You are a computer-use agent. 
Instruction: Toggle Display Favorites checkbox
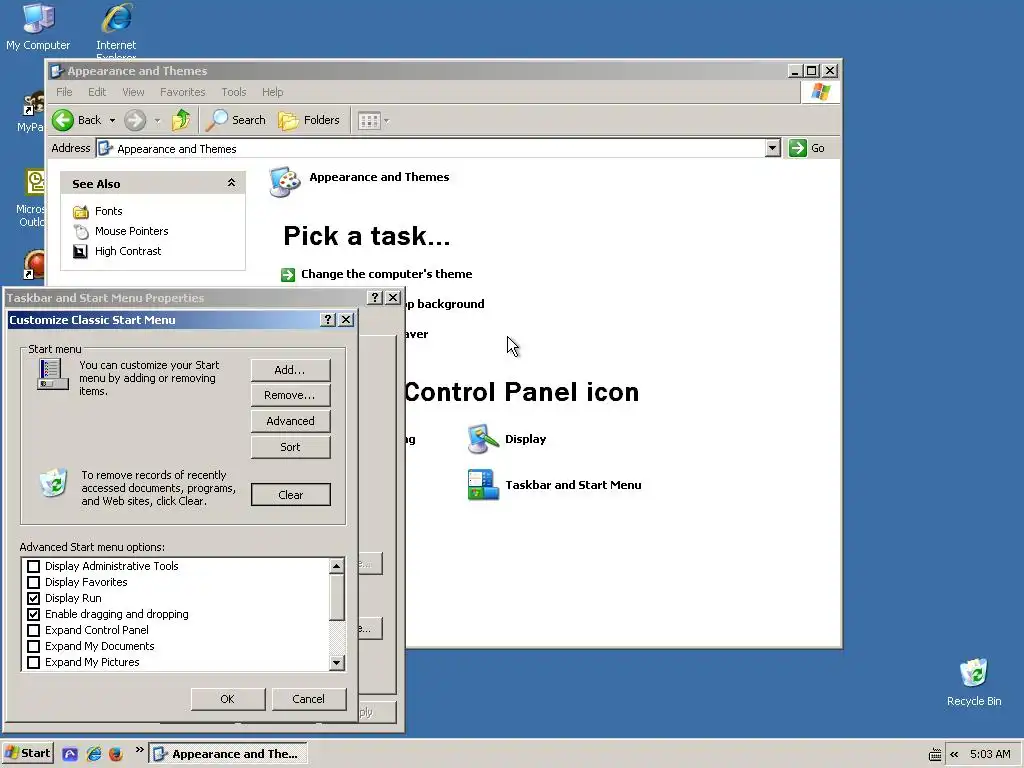click(33, 582)
